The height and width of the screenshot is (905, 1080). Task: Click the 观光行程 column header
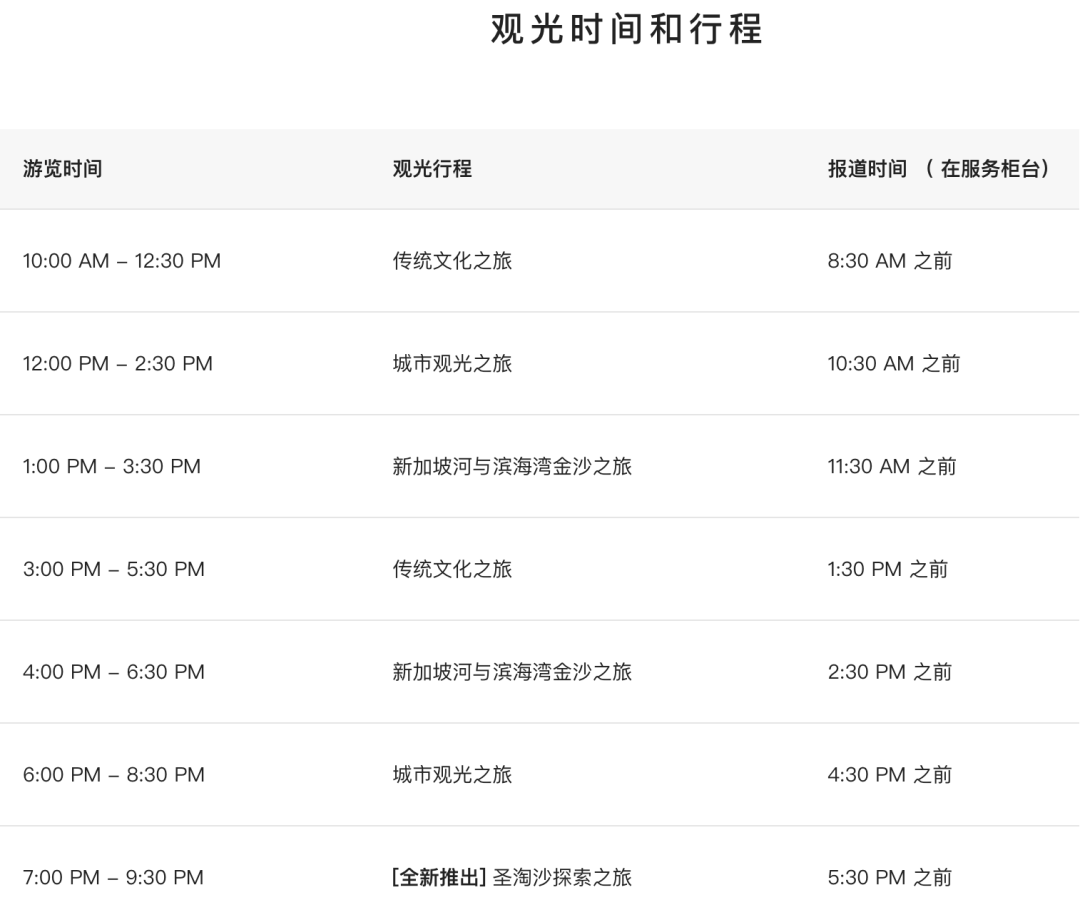point(433,169)
